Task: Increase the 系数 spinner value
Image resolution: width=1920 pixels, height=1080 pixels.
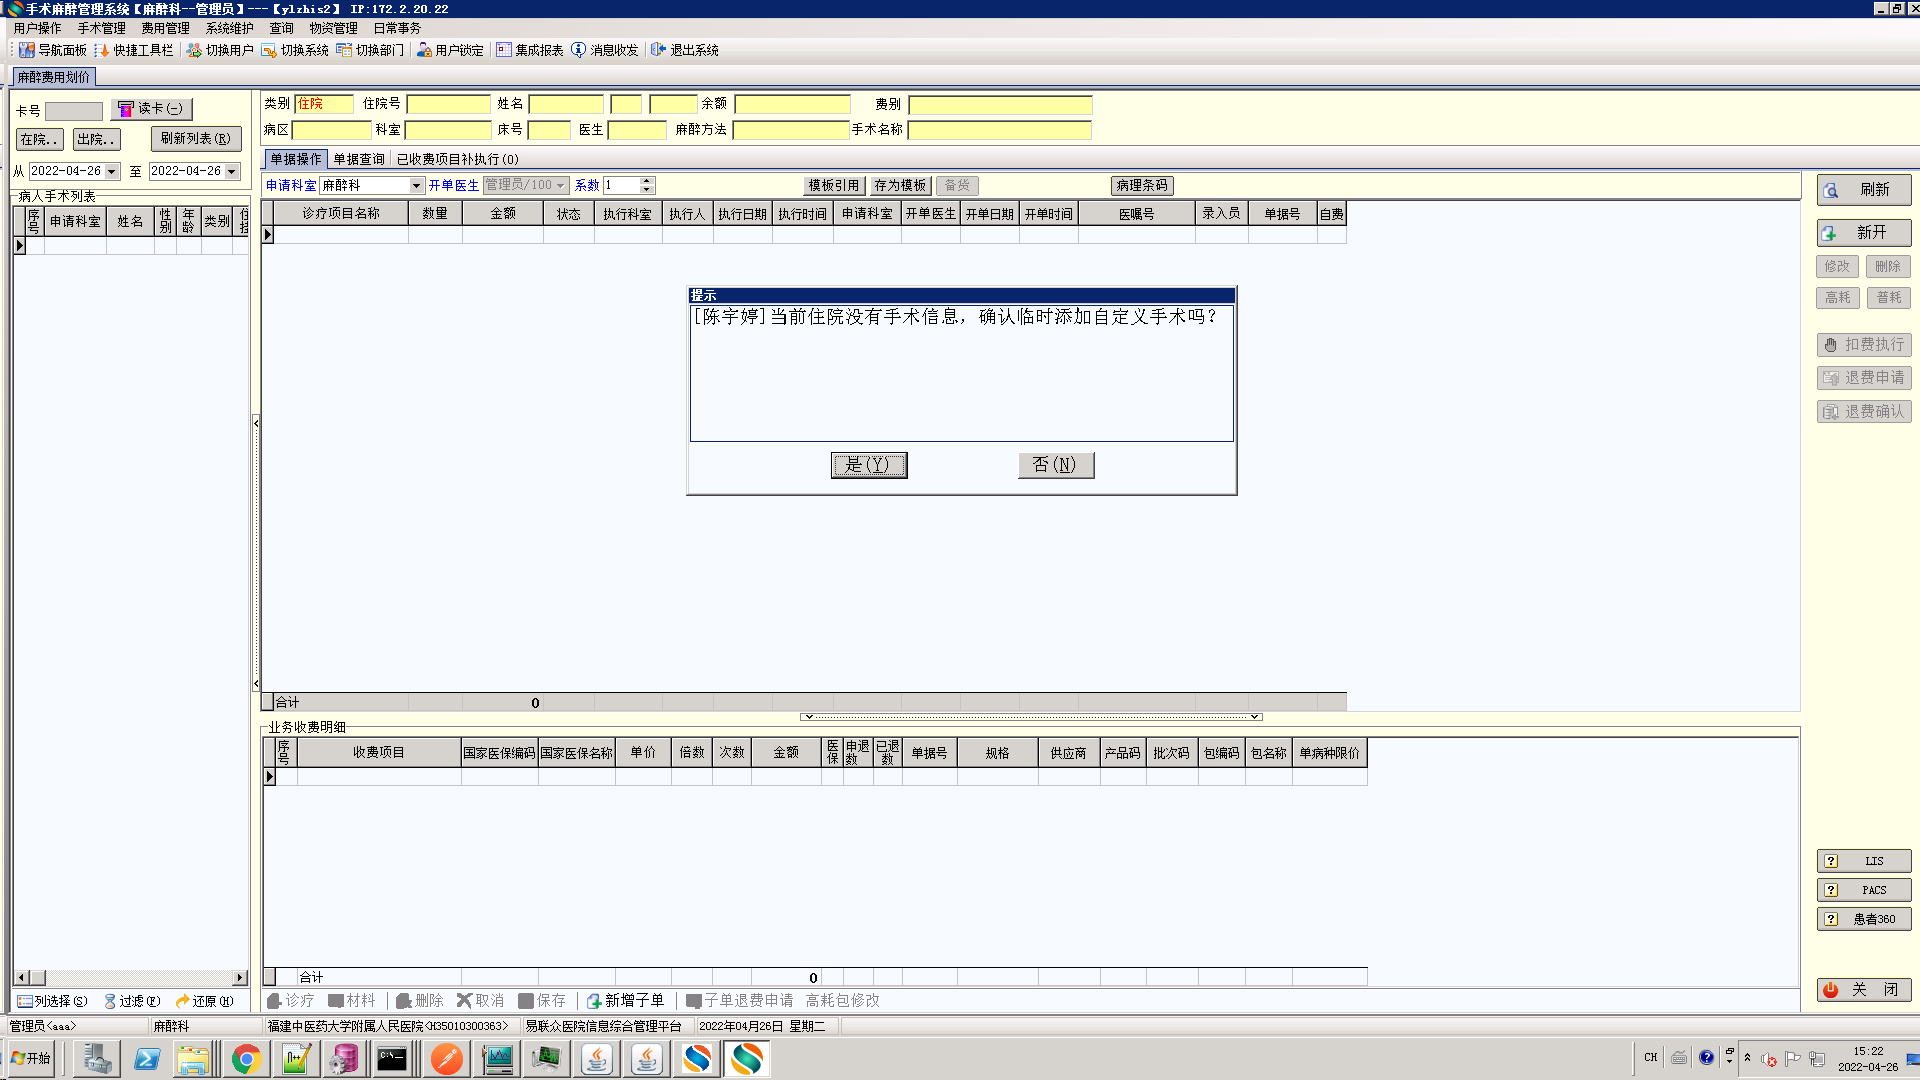Action: point(647,181)
